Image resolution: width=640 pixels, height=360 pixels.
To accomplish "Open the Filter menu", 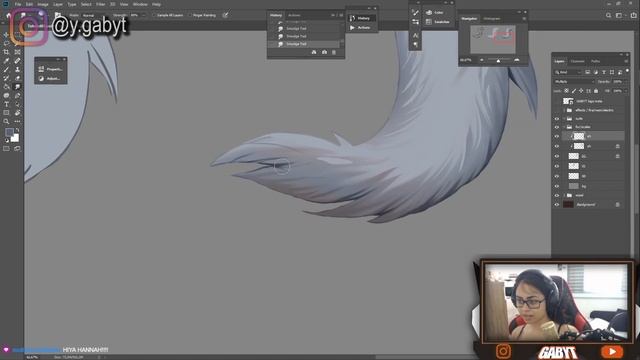I will 100,4.
